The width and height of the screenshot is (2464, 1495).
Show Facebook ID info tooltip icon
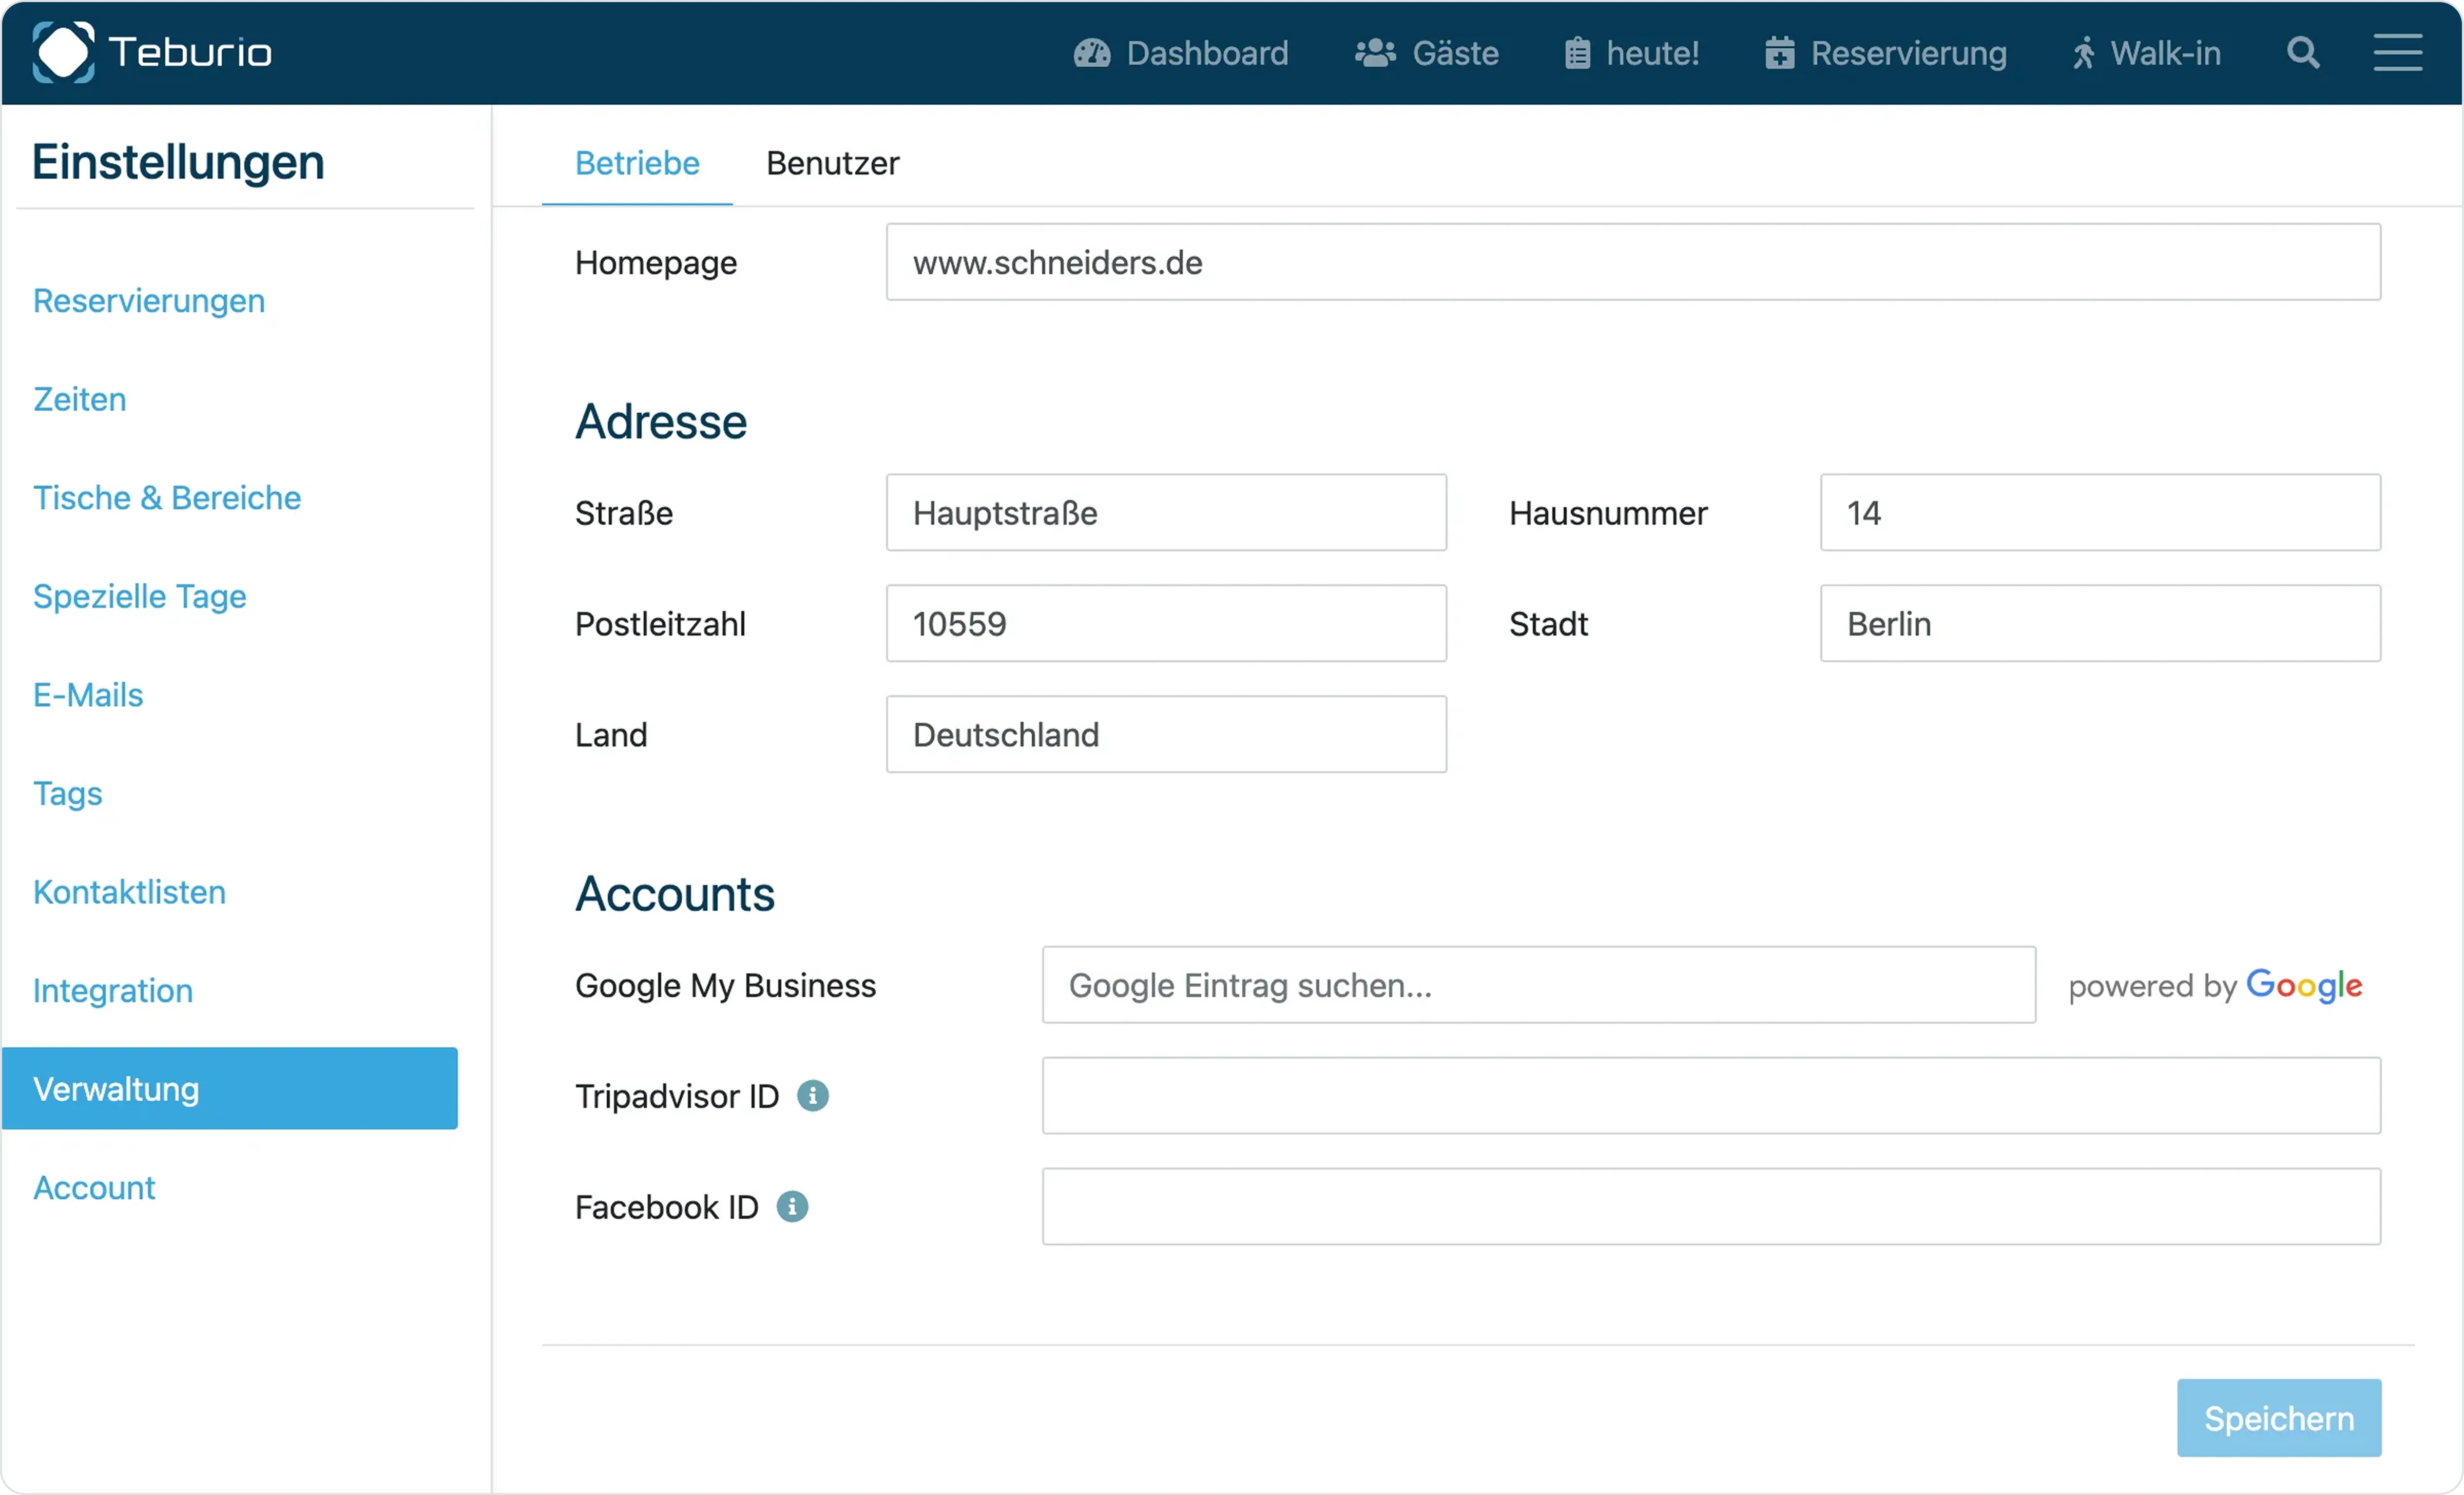(792, 1207)
